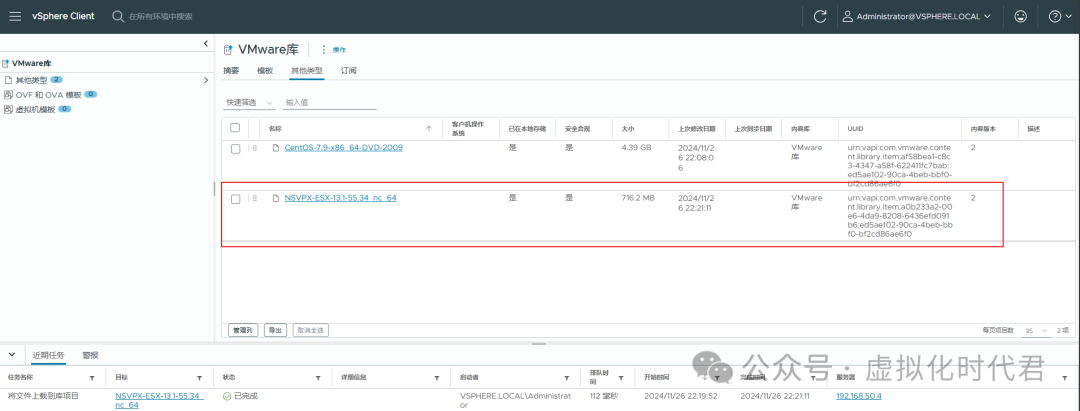Click file icon beside NSVPX-ESX-13.1-55.34_nc_64
This screenshot has height=411, width=1080.
276,198
